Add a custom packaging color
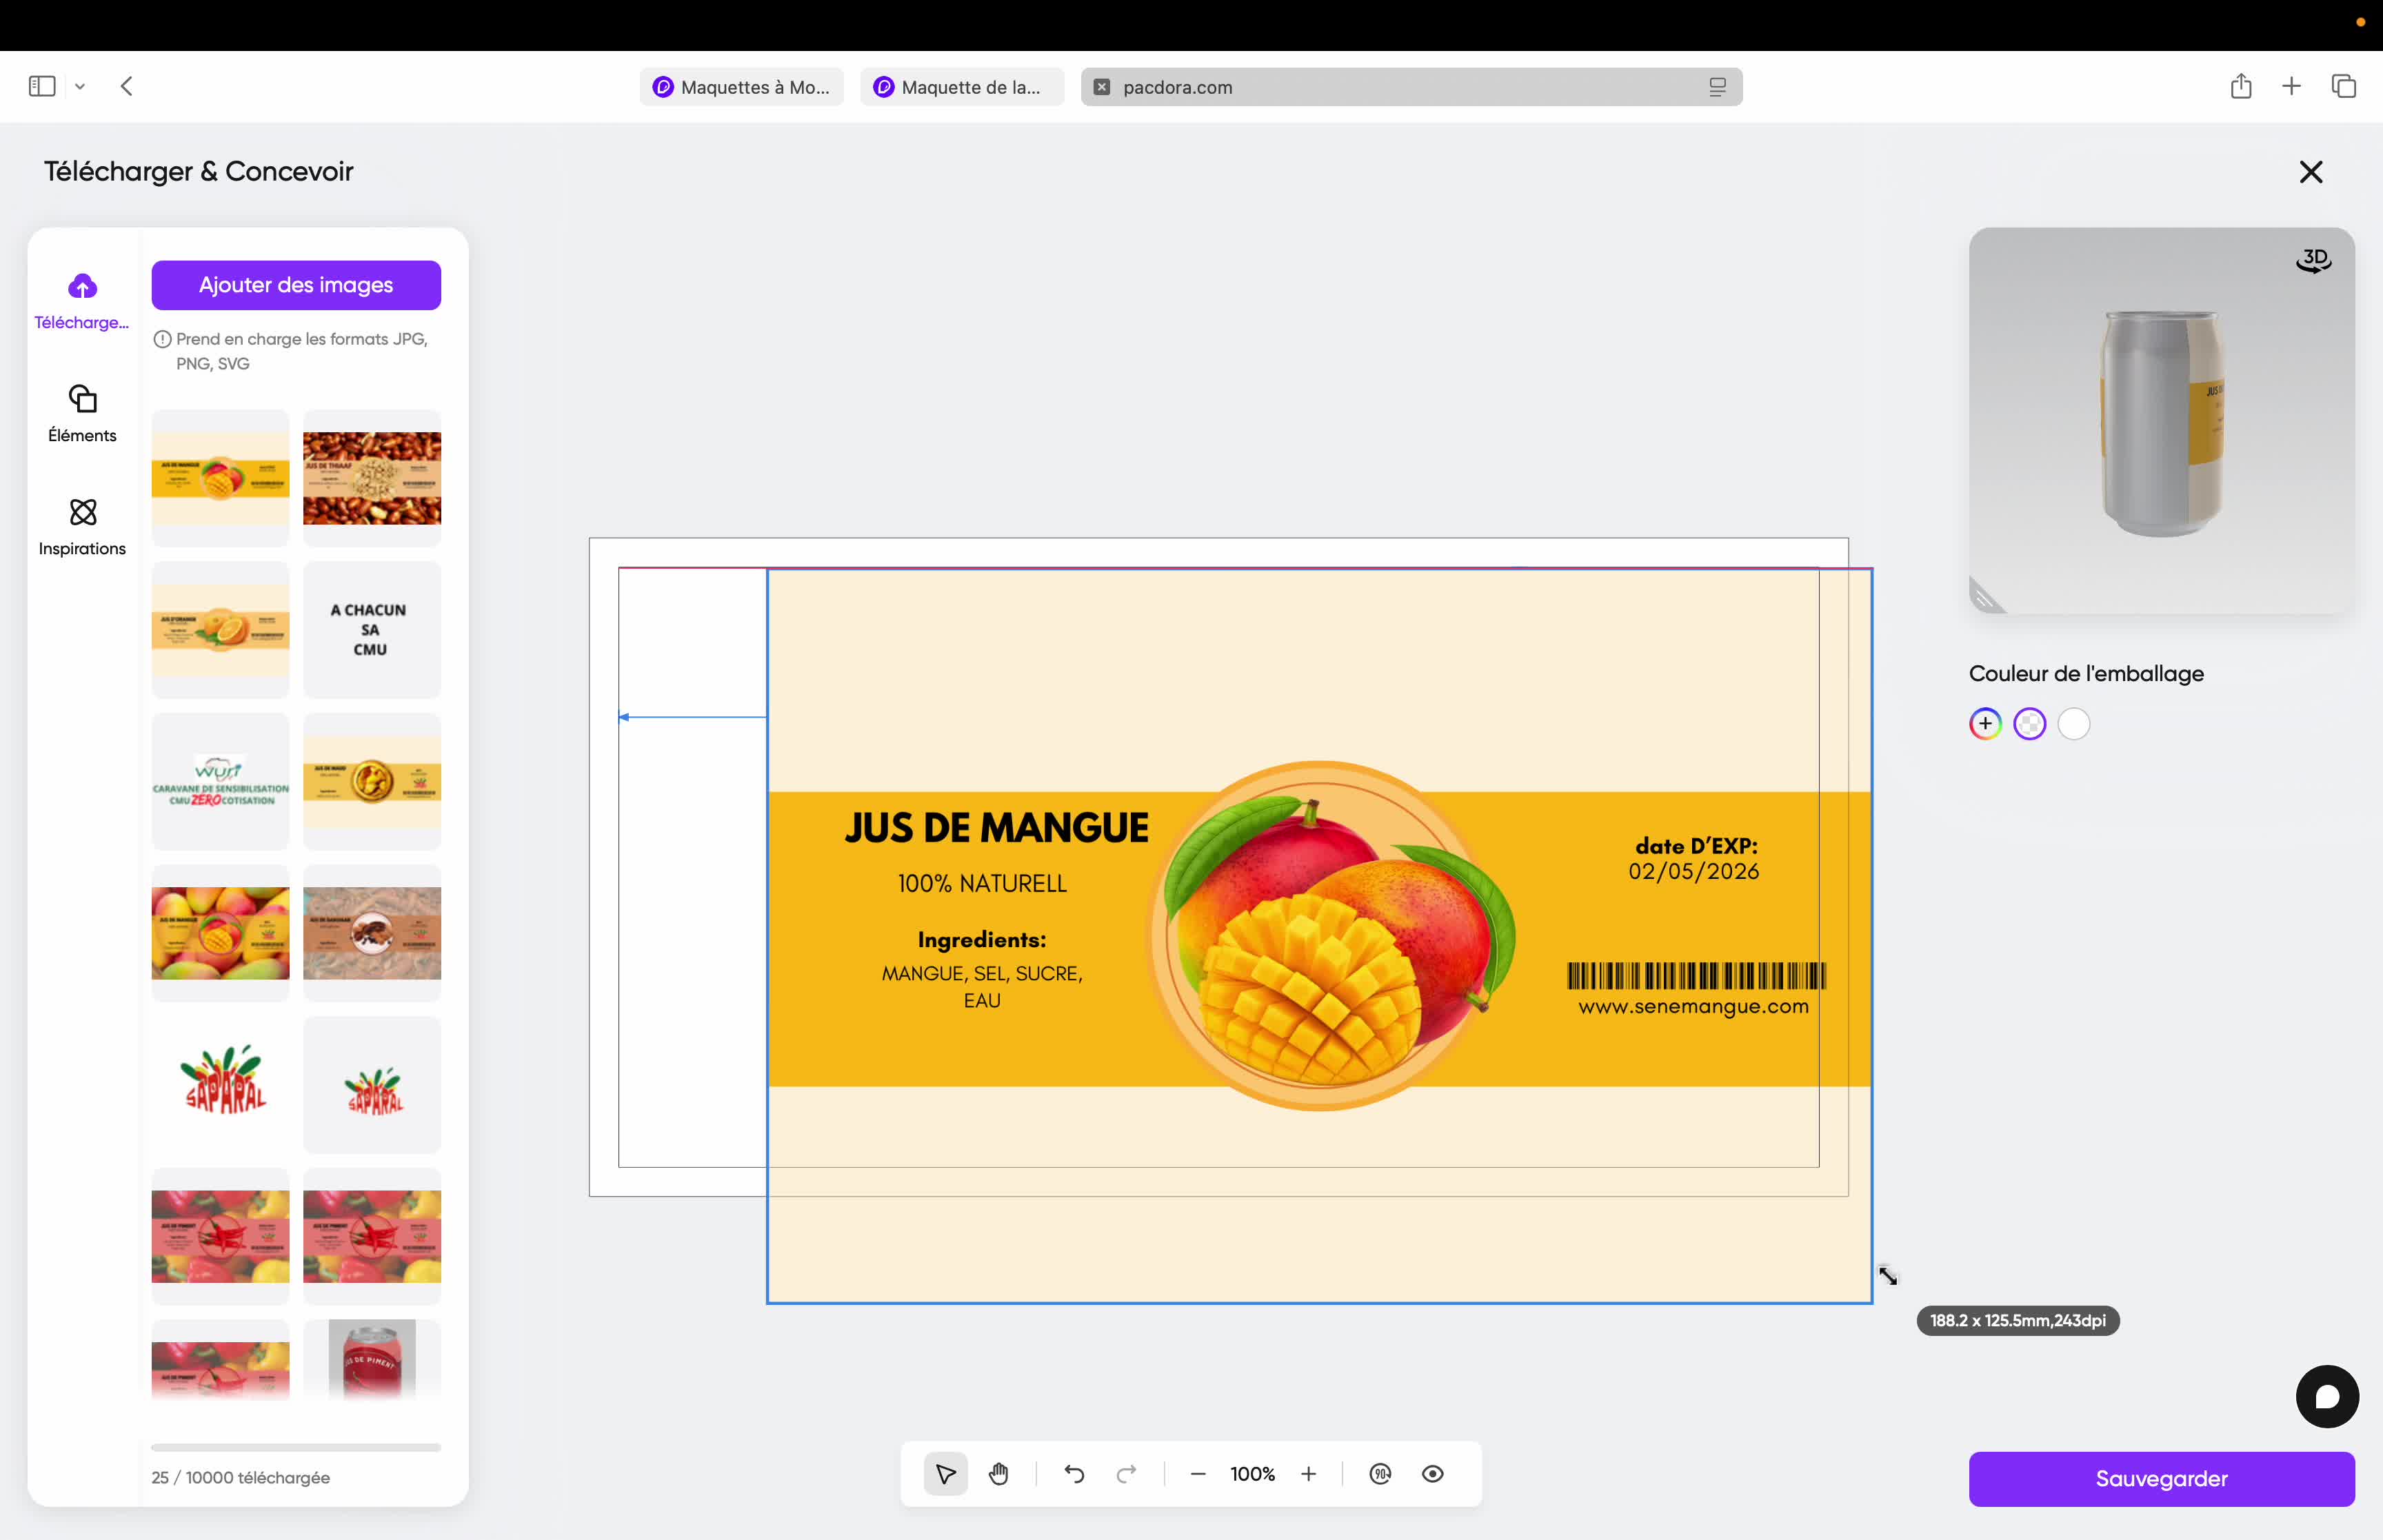The height and width of the screenshot is (1540, 2383). pos(1985,723)
